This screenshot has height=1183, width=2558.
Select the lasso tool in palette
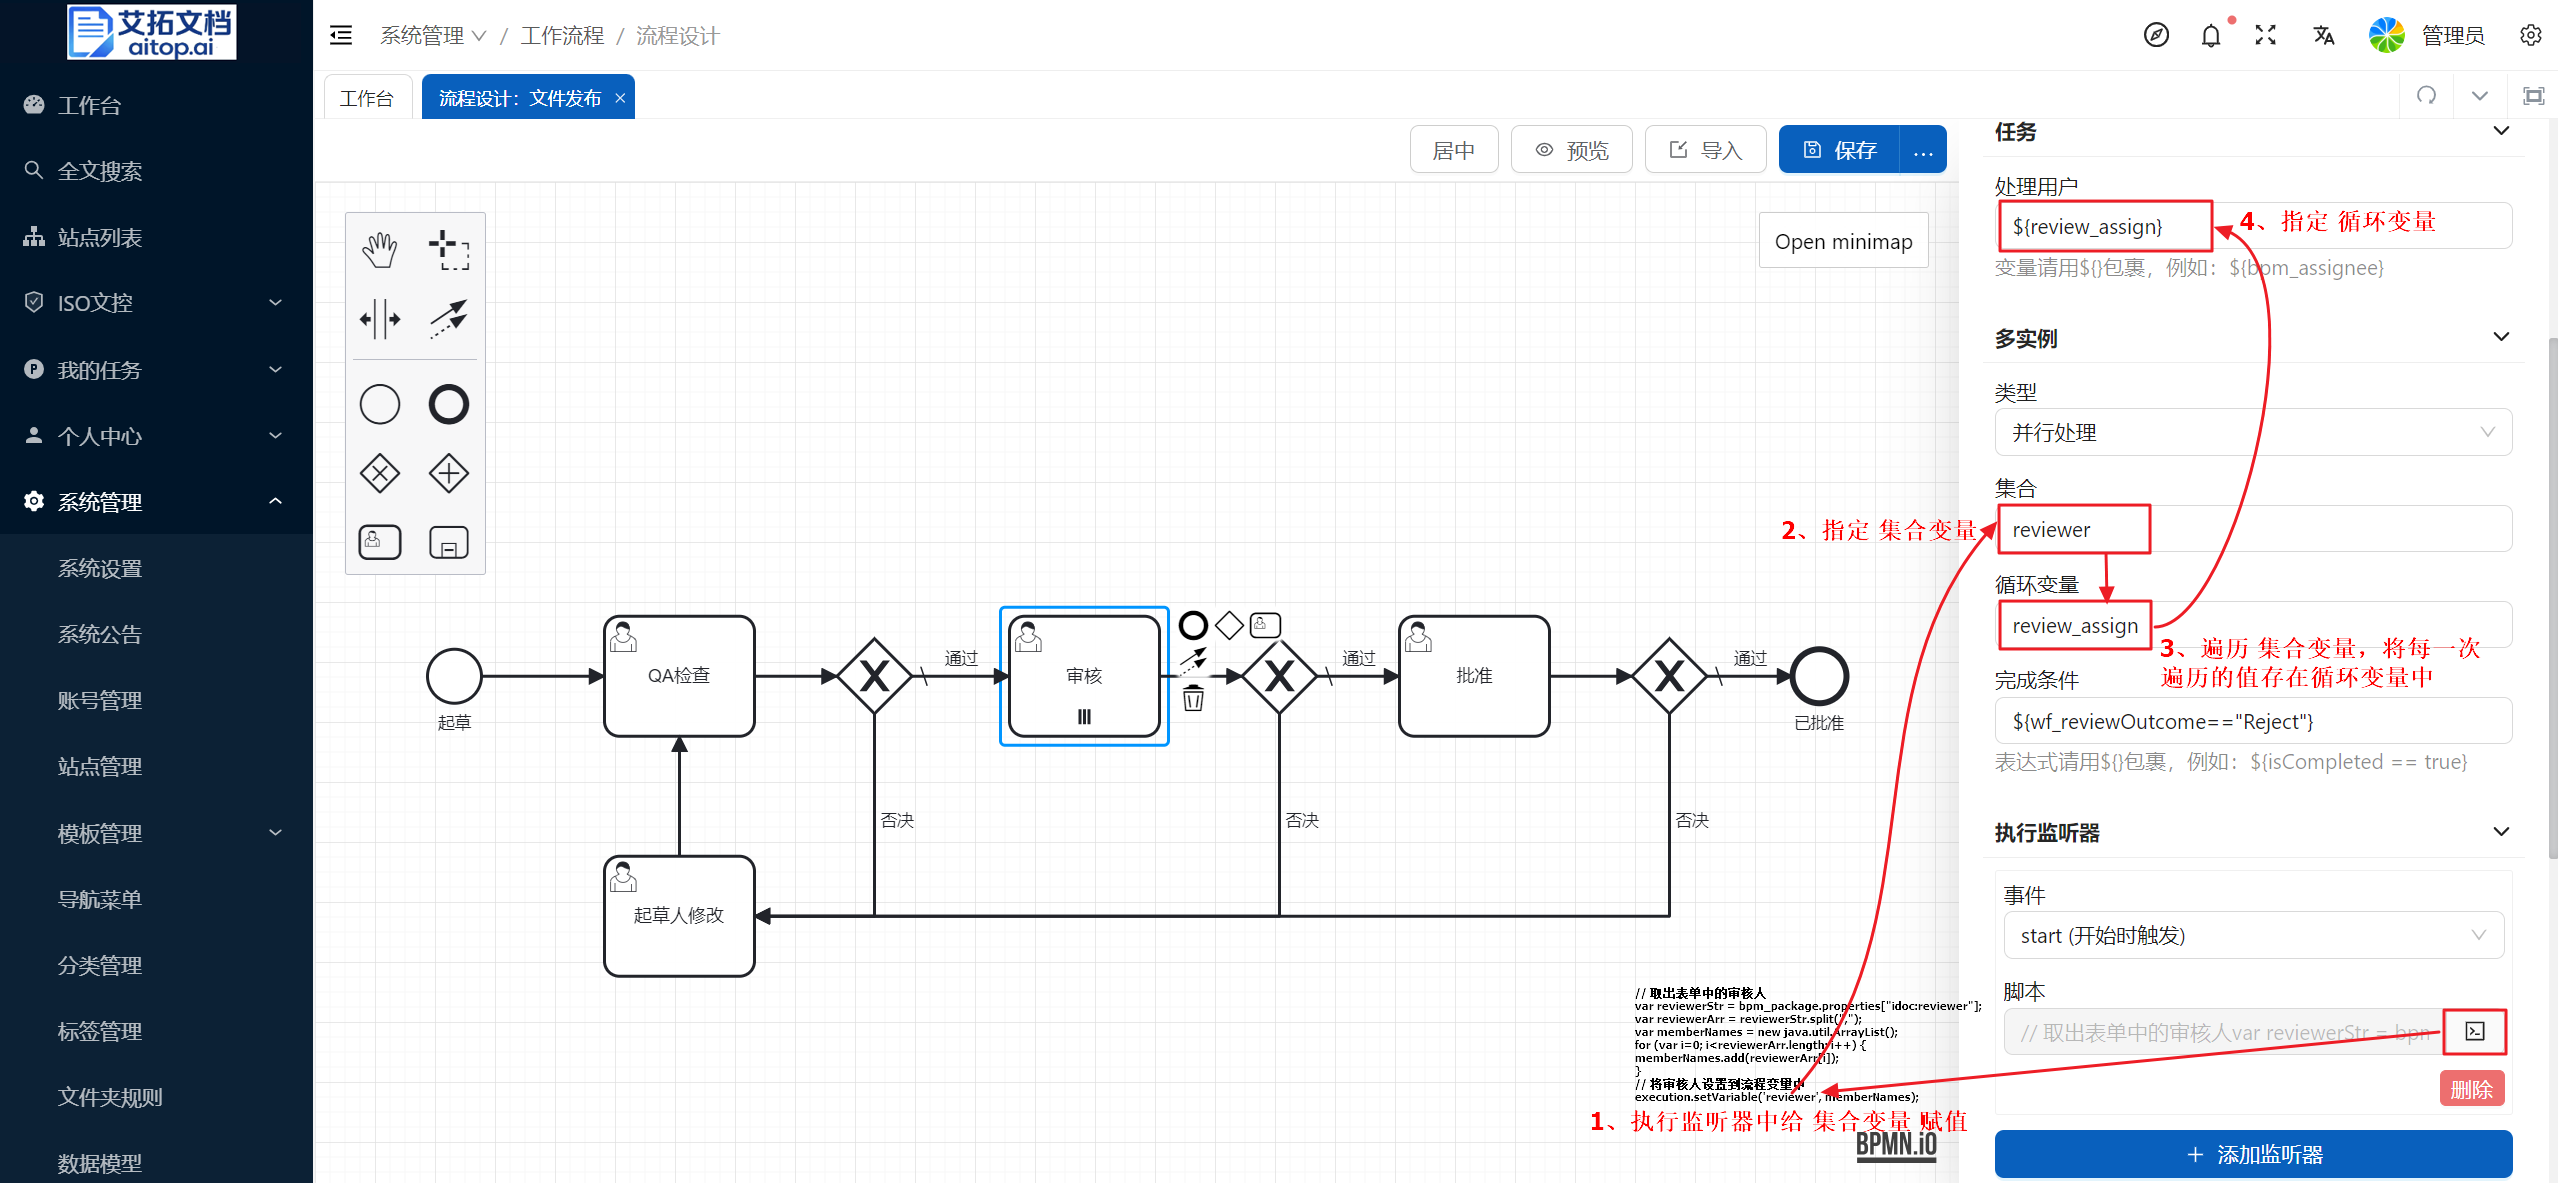[x=448, y=250]
